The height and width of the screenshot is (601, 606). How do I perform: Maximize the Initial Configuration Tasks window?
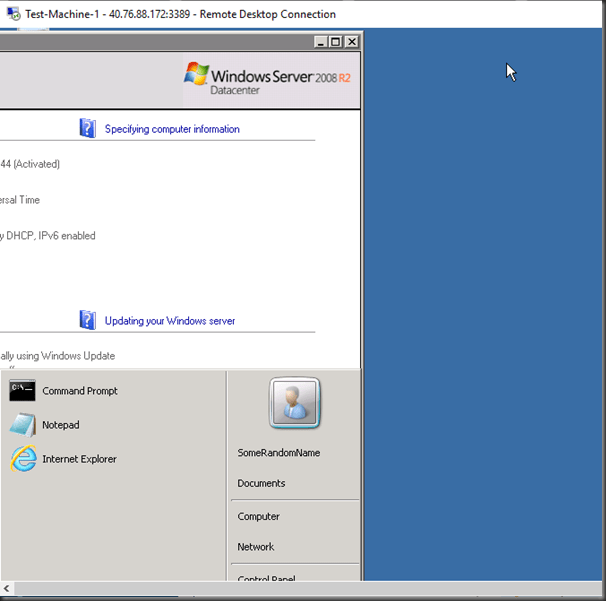click(x=335, y=42)
